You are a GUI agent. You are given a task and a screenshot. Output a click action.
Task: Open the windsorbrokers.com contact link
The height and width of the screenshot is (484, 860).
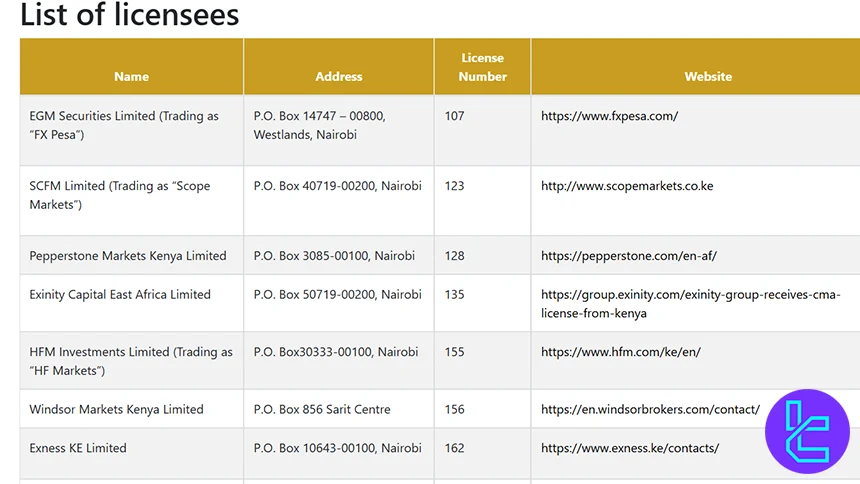[650, 410]
